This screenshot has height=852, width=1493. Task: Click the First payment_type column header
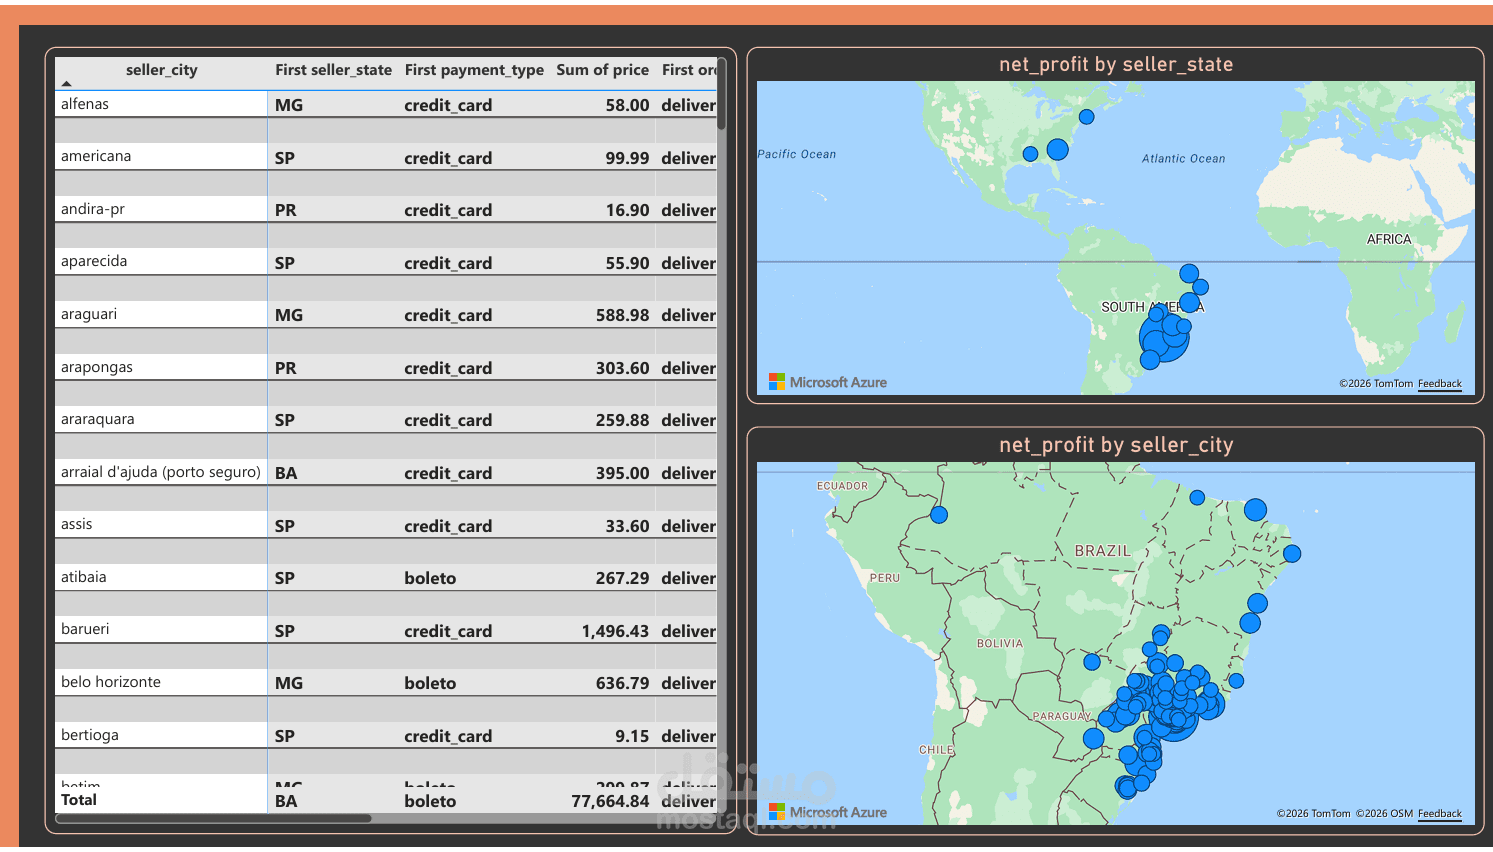[474, 70]
